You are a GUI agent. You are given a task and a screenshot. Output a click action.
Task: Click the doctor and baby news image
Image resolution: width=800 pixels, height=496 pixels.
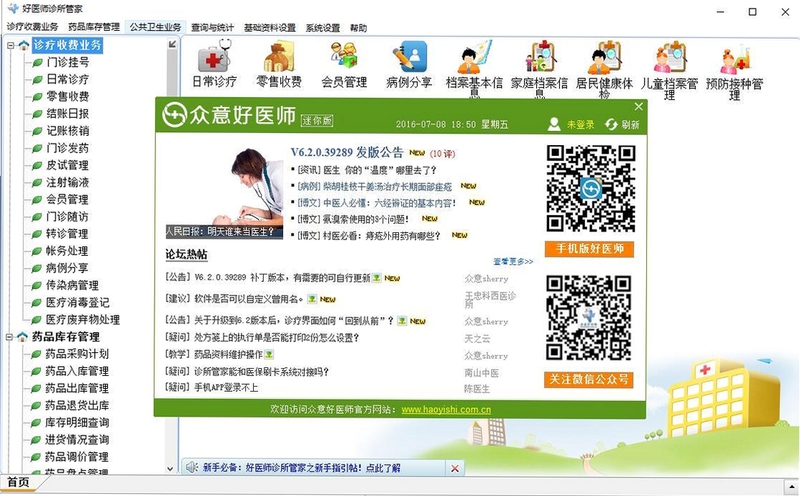224,193
